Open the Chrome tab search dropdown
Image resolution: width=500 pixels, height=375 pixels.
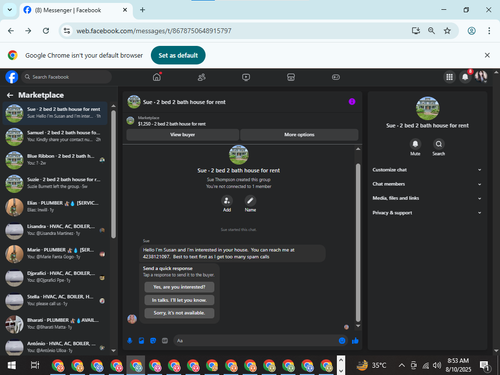(x=10, y=10)
